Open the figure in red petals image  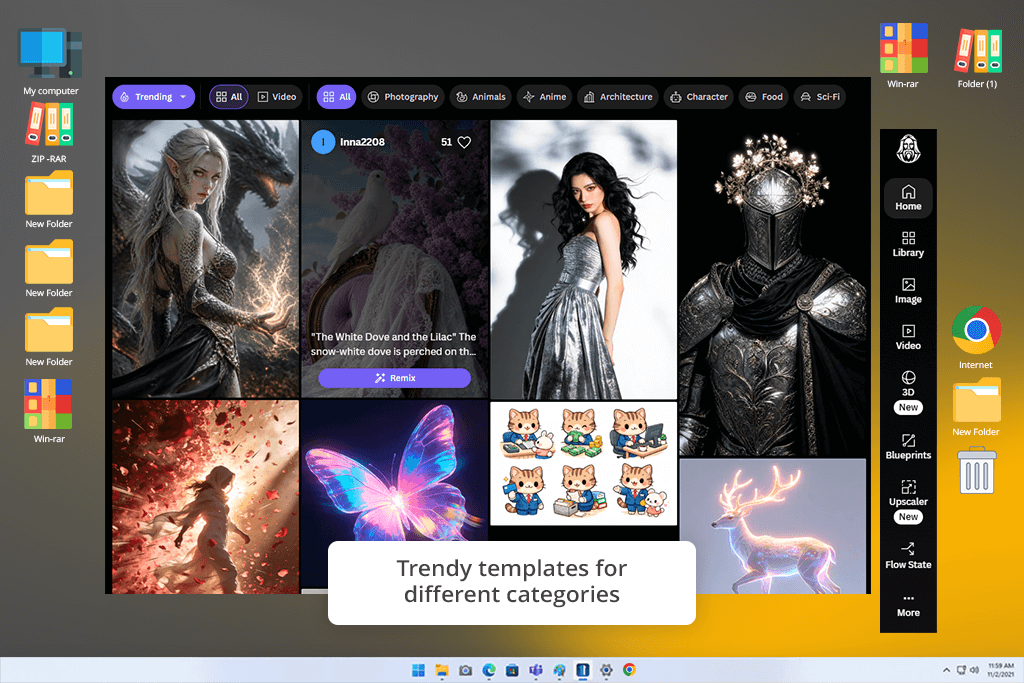click(x=205, y=497)
